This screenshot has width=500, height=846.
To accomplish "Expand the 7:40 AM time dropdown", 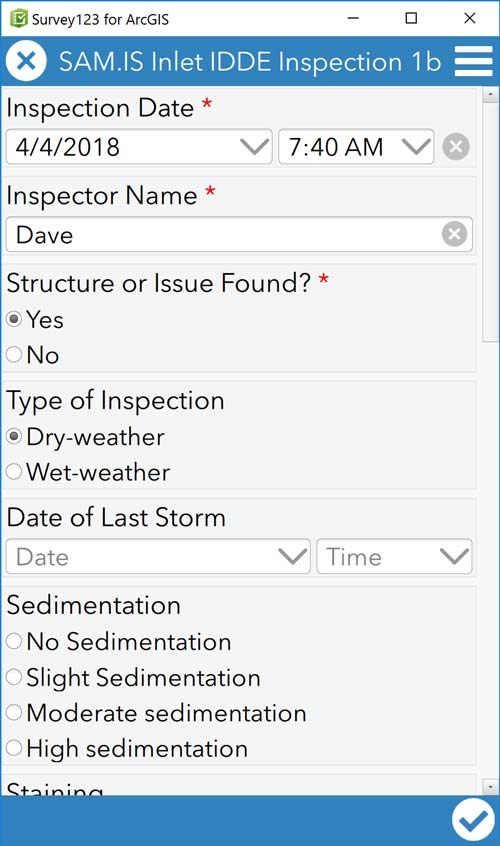I will pos(356,147).
